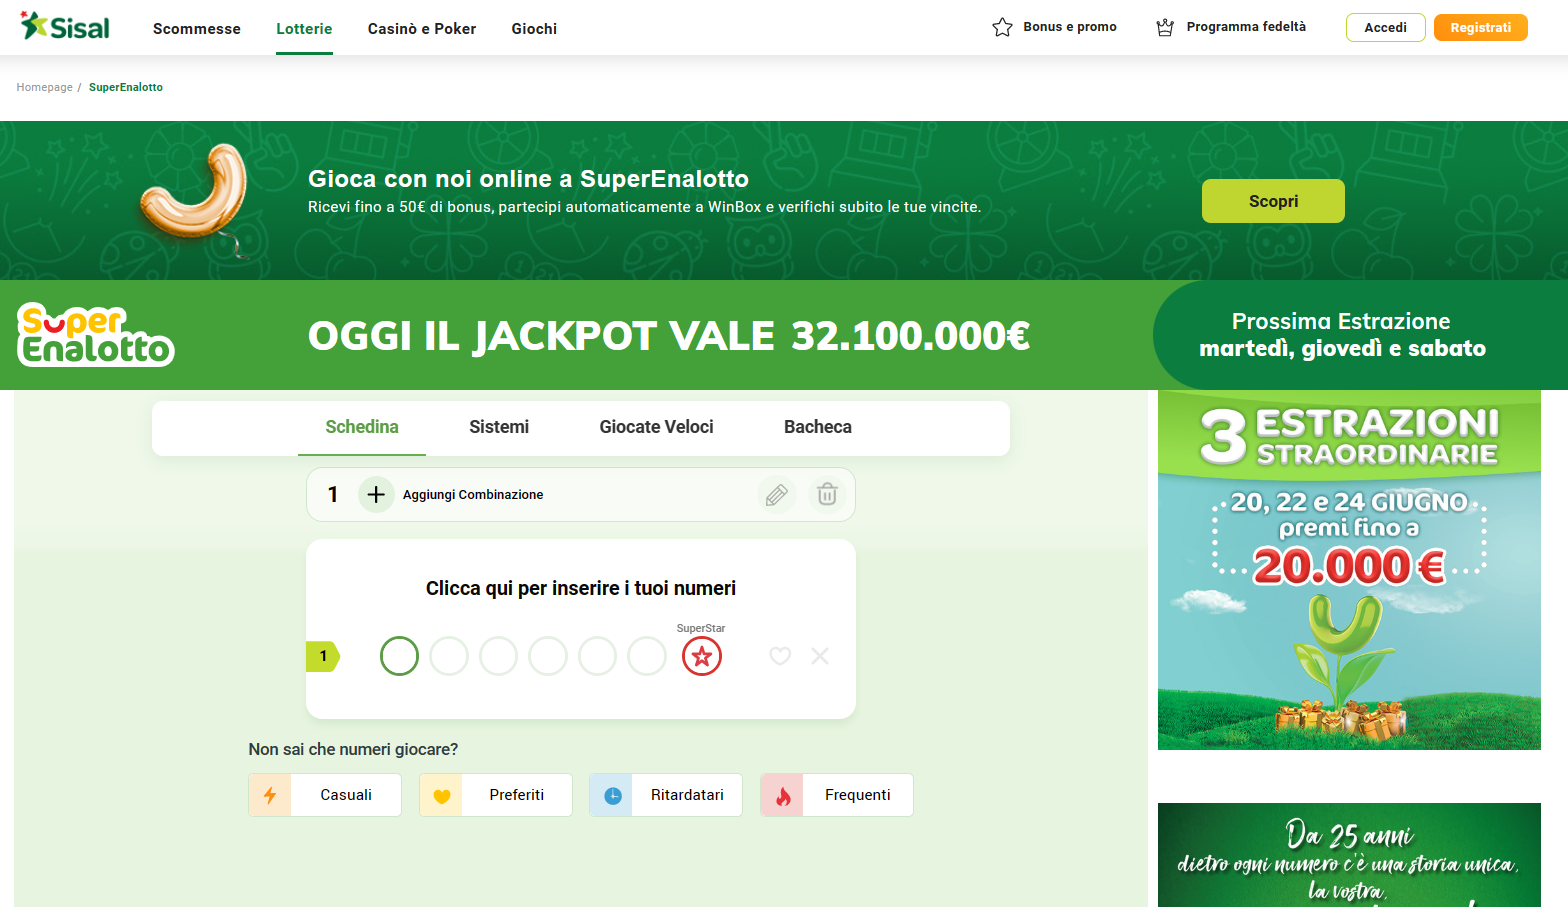
Task: Open the Giocate Veloci tab
Action: (x=656, y=427)
